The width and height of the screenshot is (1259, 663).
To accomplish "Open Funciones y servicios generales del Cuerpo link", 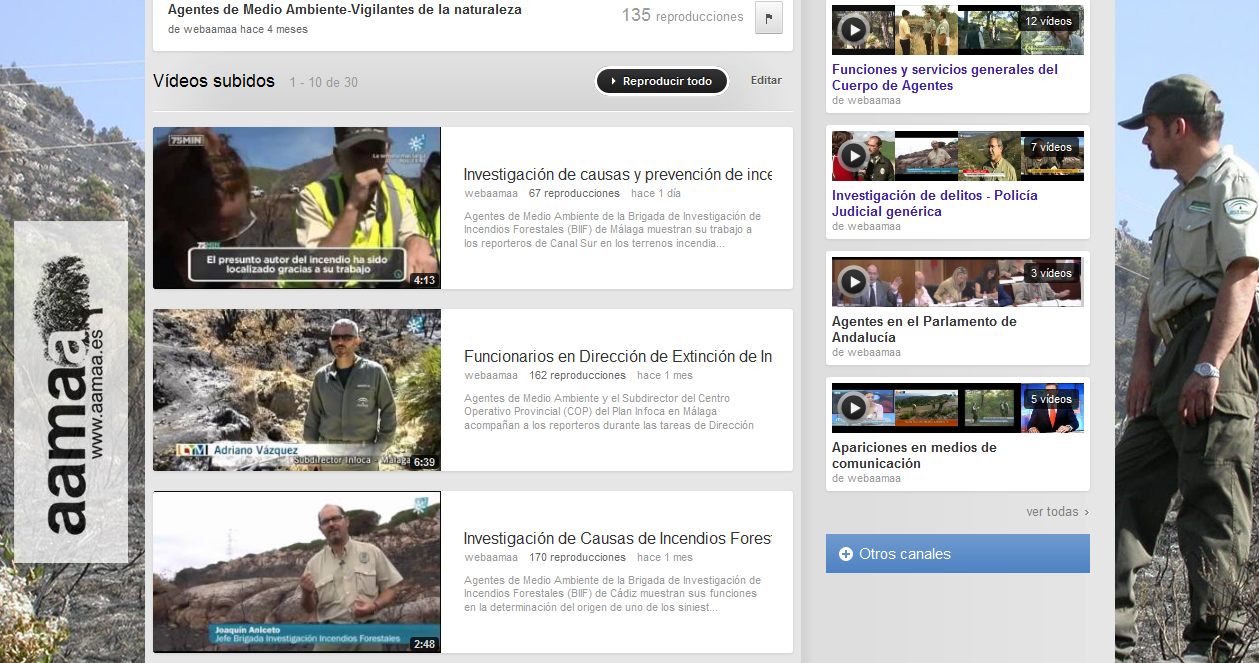I will click(944, 77).
